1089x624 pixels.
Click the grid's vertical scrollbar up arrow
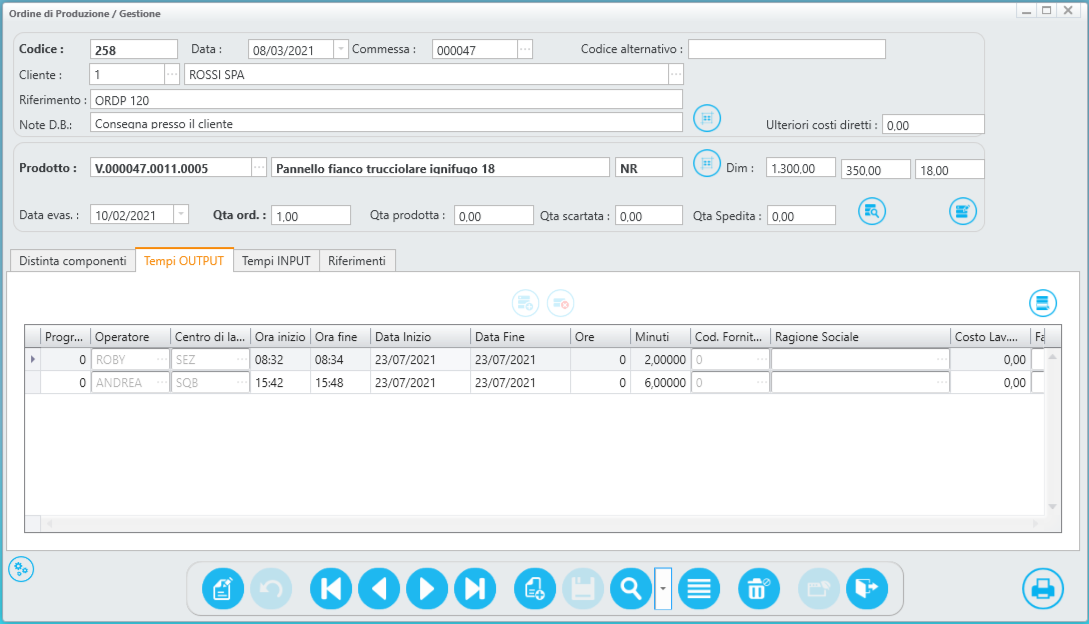pos(1052,356)
